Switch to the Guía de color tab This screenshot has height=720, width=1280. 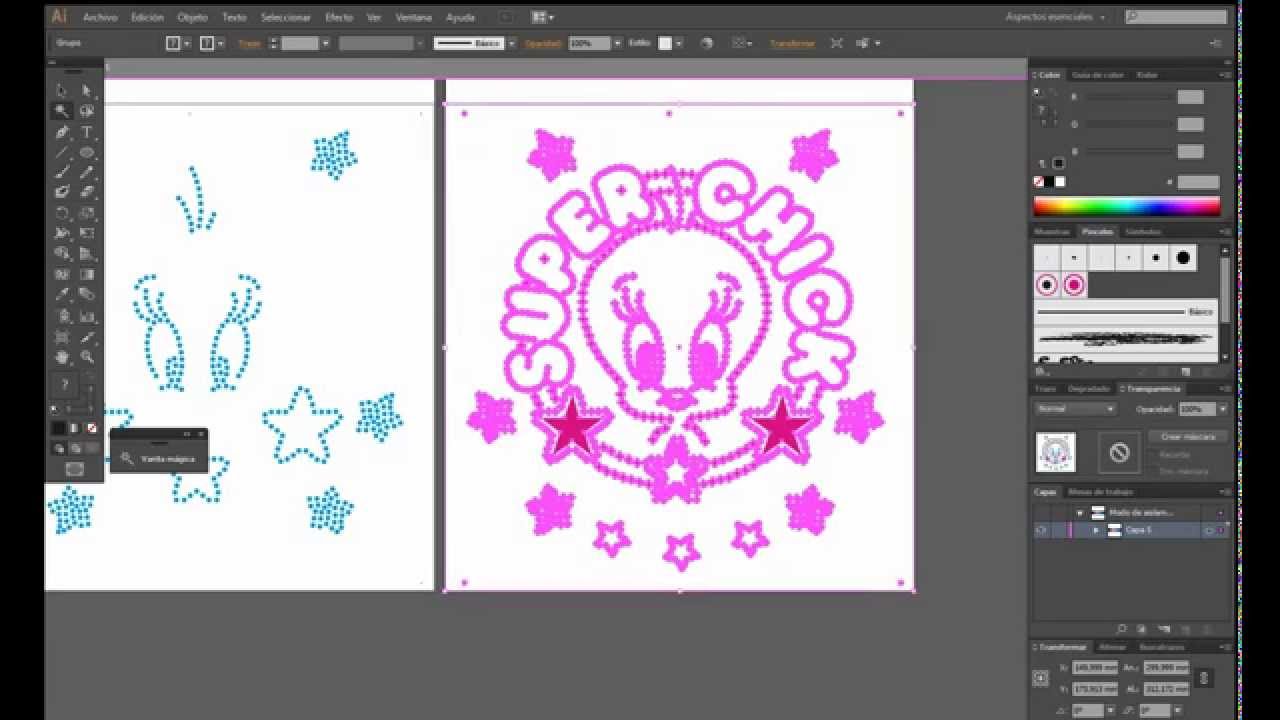tap(1098, 75)
